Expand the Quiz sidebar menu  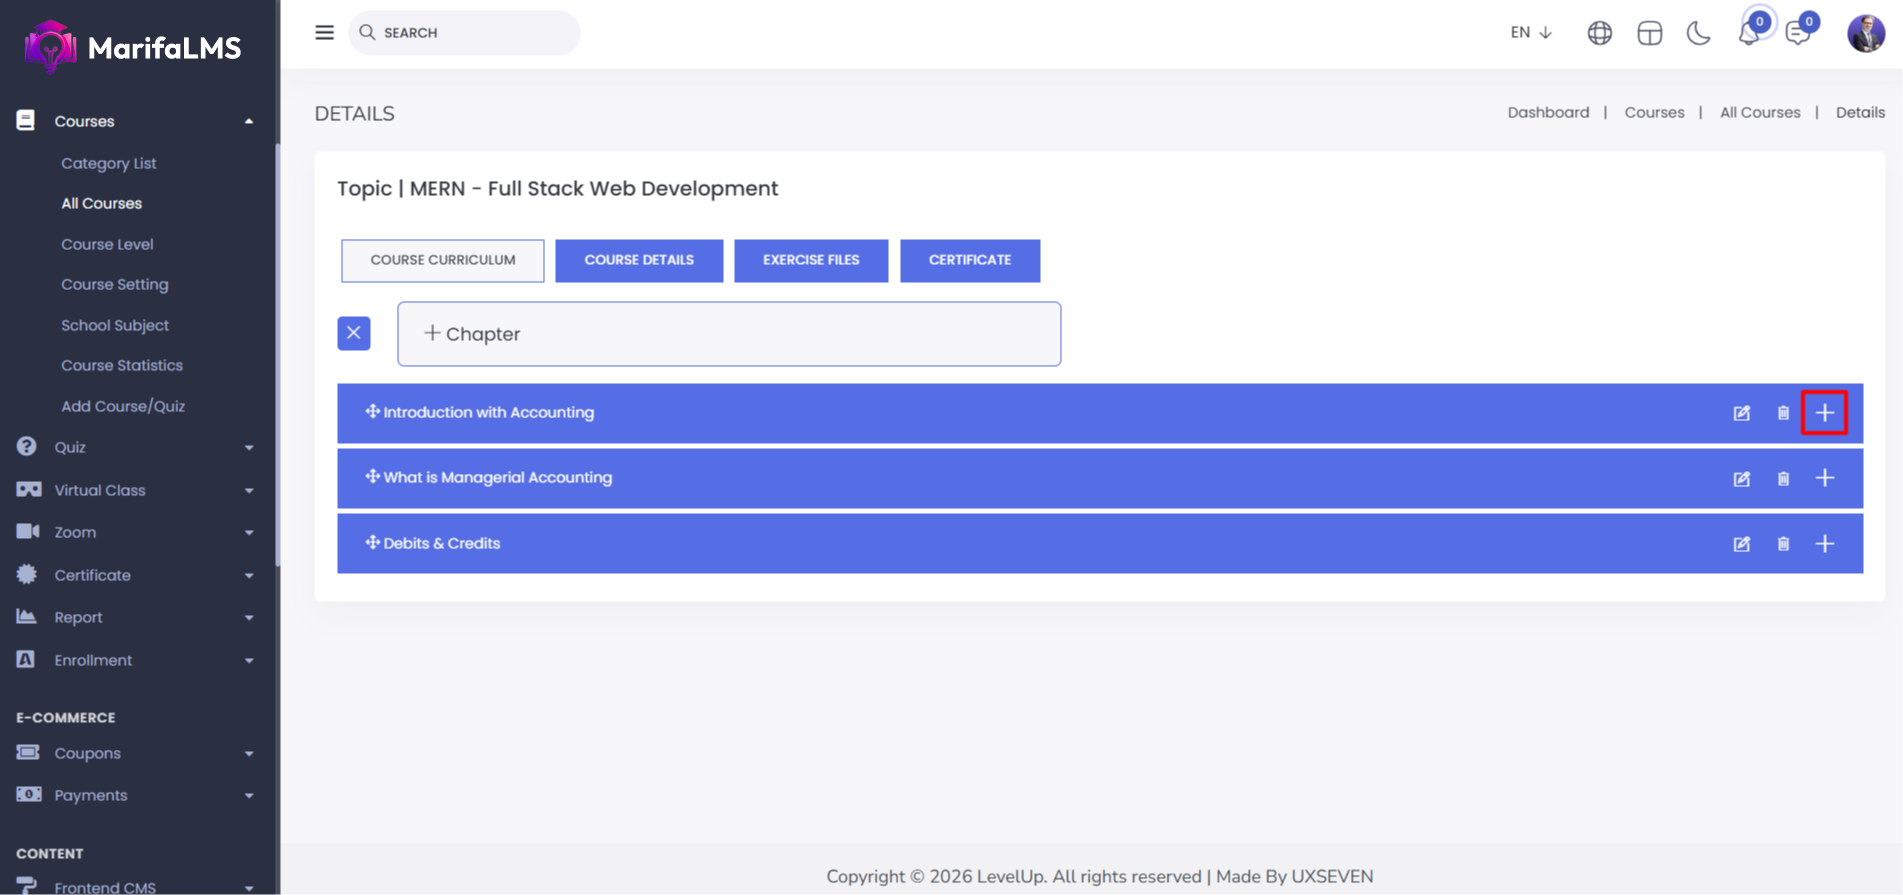135,447
